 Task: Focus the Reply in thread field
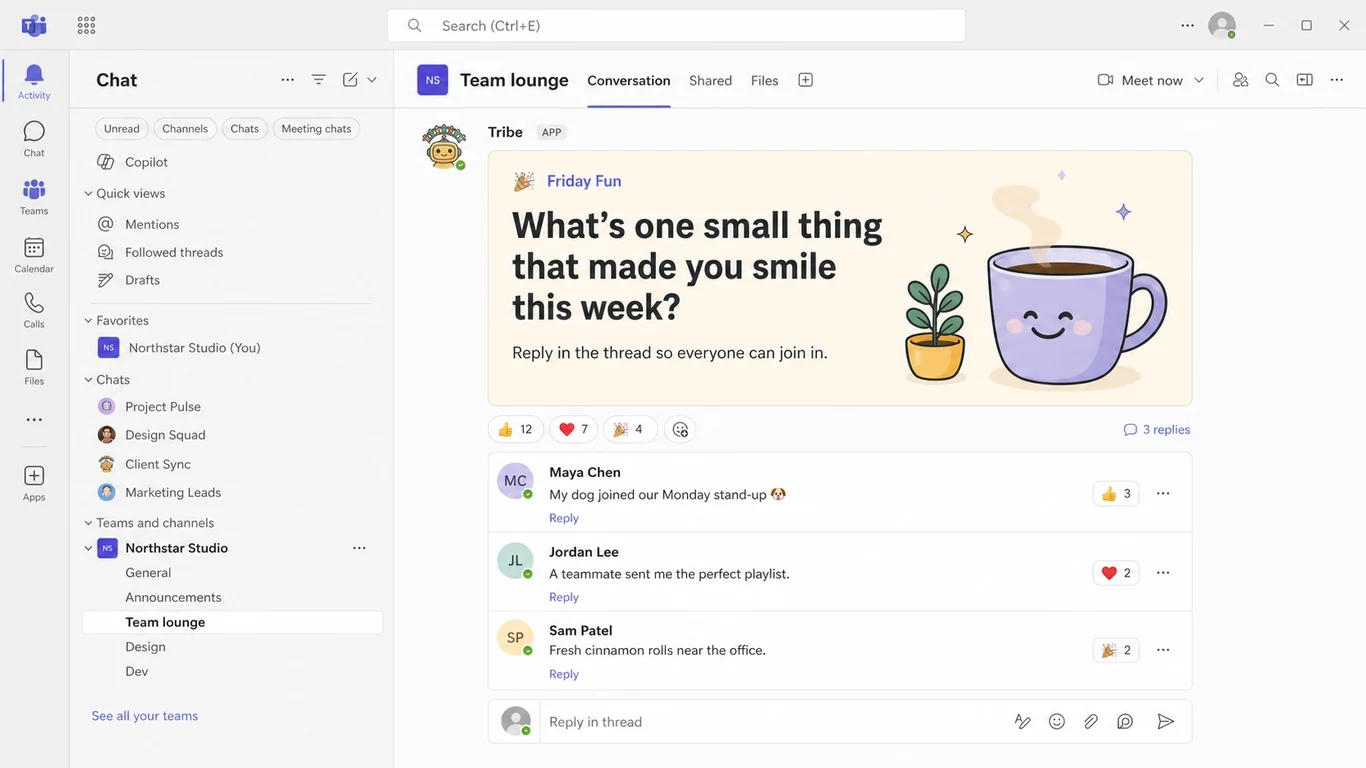[x=775, y=722]
